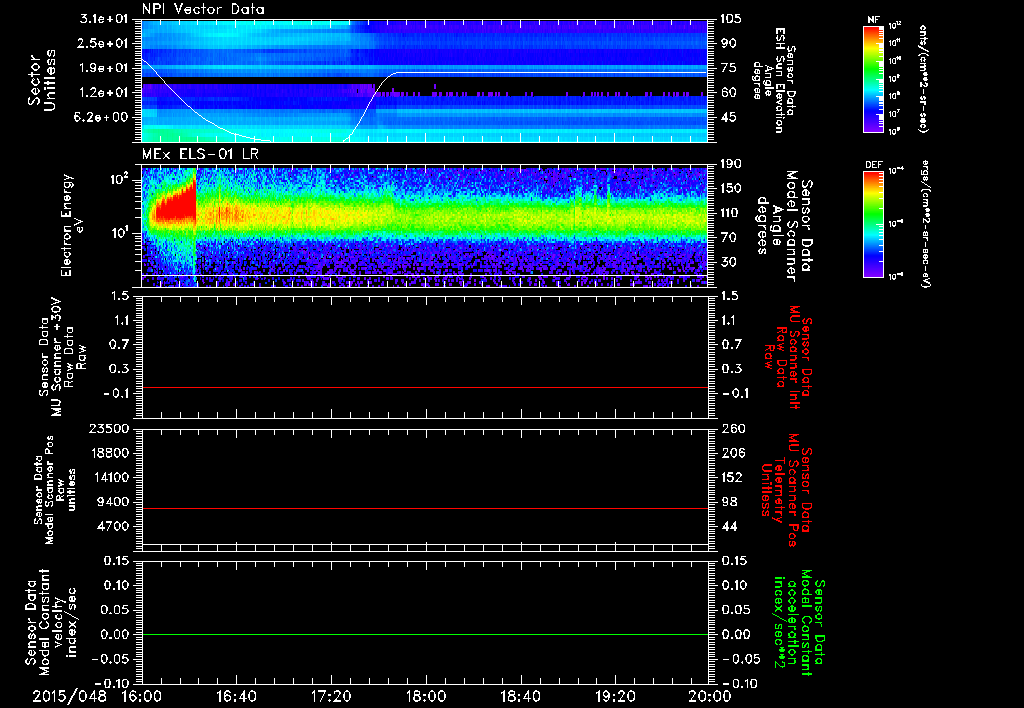Click the '19:20' time tick label
The height and width of the screenshot is (708, 1024).
[x=615, y=696]
